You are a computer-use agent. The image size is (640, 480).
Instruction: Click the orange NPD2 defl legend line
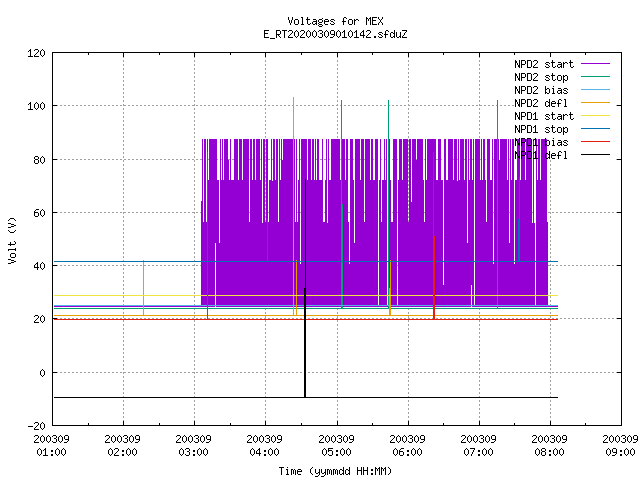tap(595, 102)
